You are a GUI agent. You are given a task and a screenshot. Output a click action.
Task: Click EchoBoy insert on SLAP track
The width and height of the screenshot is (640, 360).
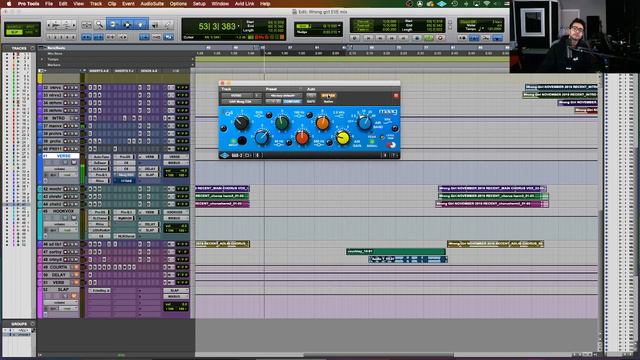[99, 291]
